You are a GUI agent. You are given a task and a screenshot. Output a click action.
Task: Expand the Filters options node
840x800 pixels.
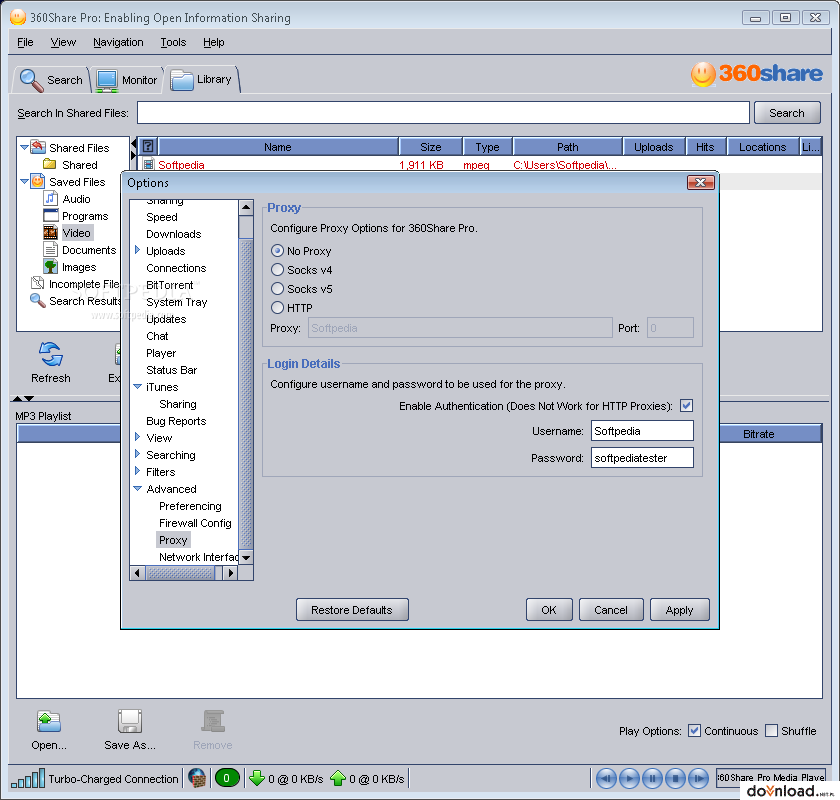[x=137, y=472]
